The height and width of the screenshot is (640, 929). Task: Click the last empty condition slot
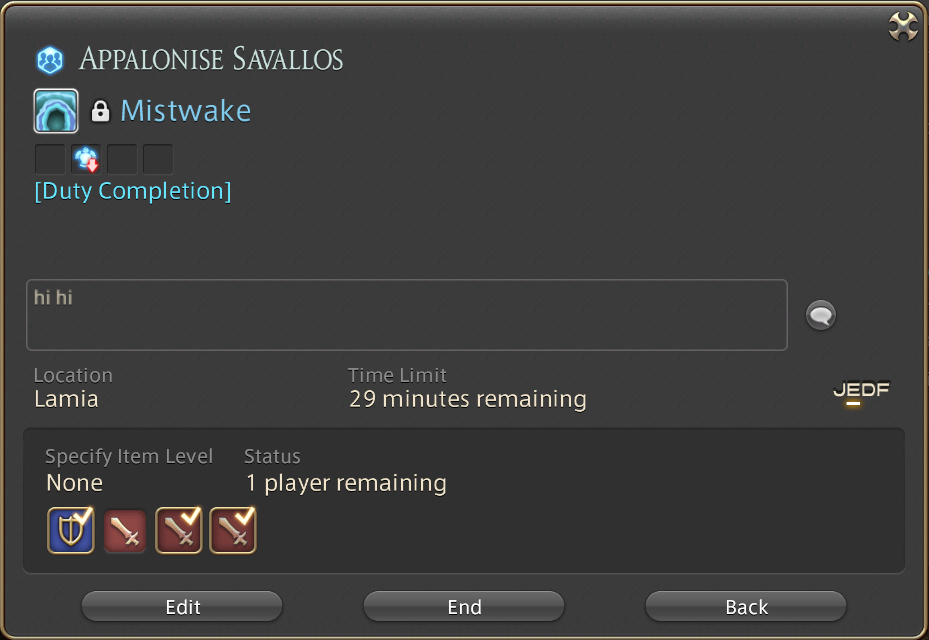pyautogui.click(x=158, y=159)
